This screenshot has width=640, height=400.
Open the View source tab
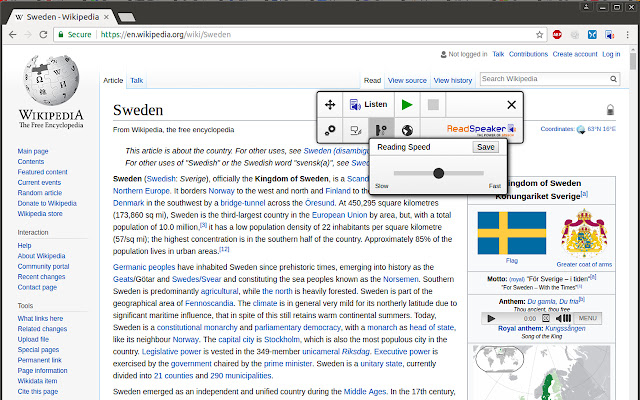coord(407,80)
